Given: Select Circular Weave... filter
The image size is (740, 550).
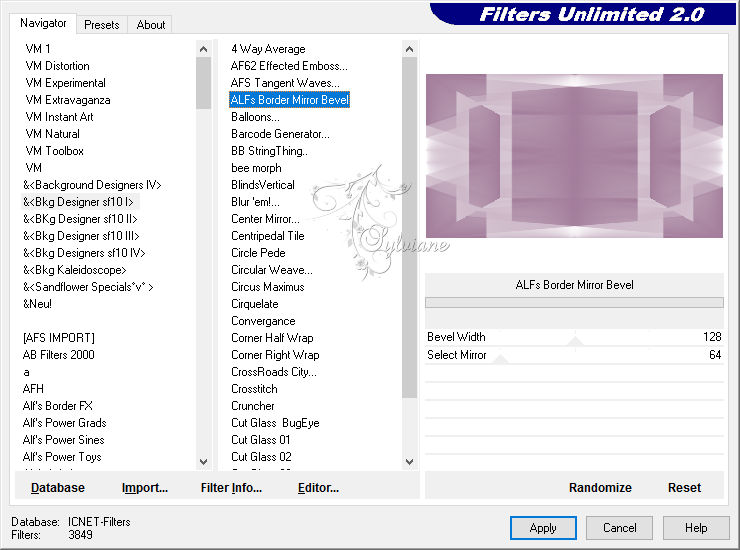Looking at the screenshot, I should pos(272,270).
